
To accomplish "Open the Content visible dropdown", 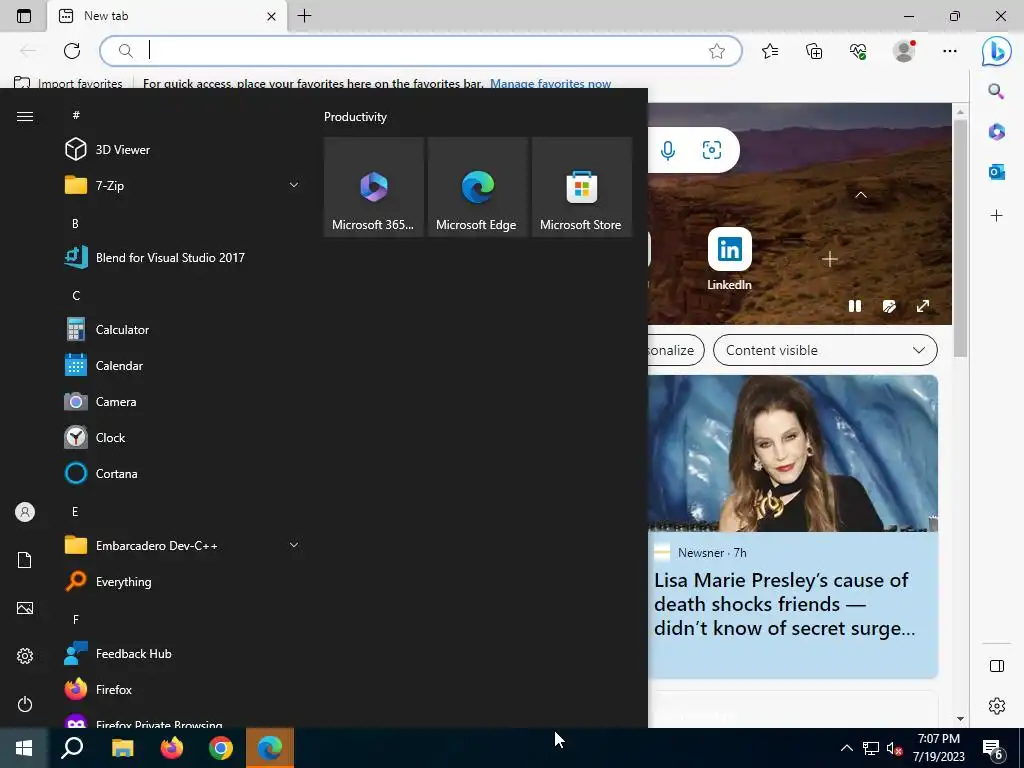I will [825, 350].
